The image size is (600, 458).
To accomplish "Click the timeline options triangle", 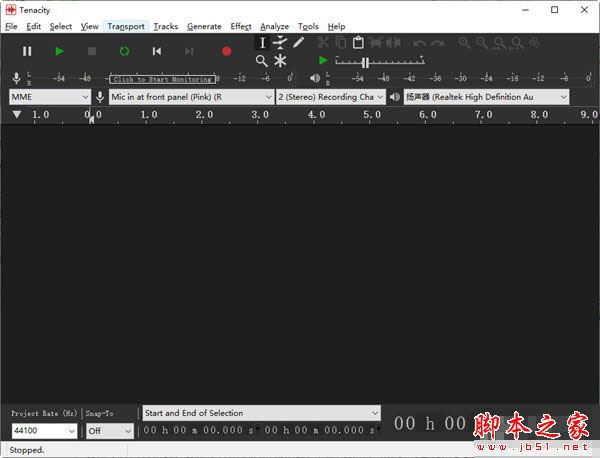I will coord(16,114).
